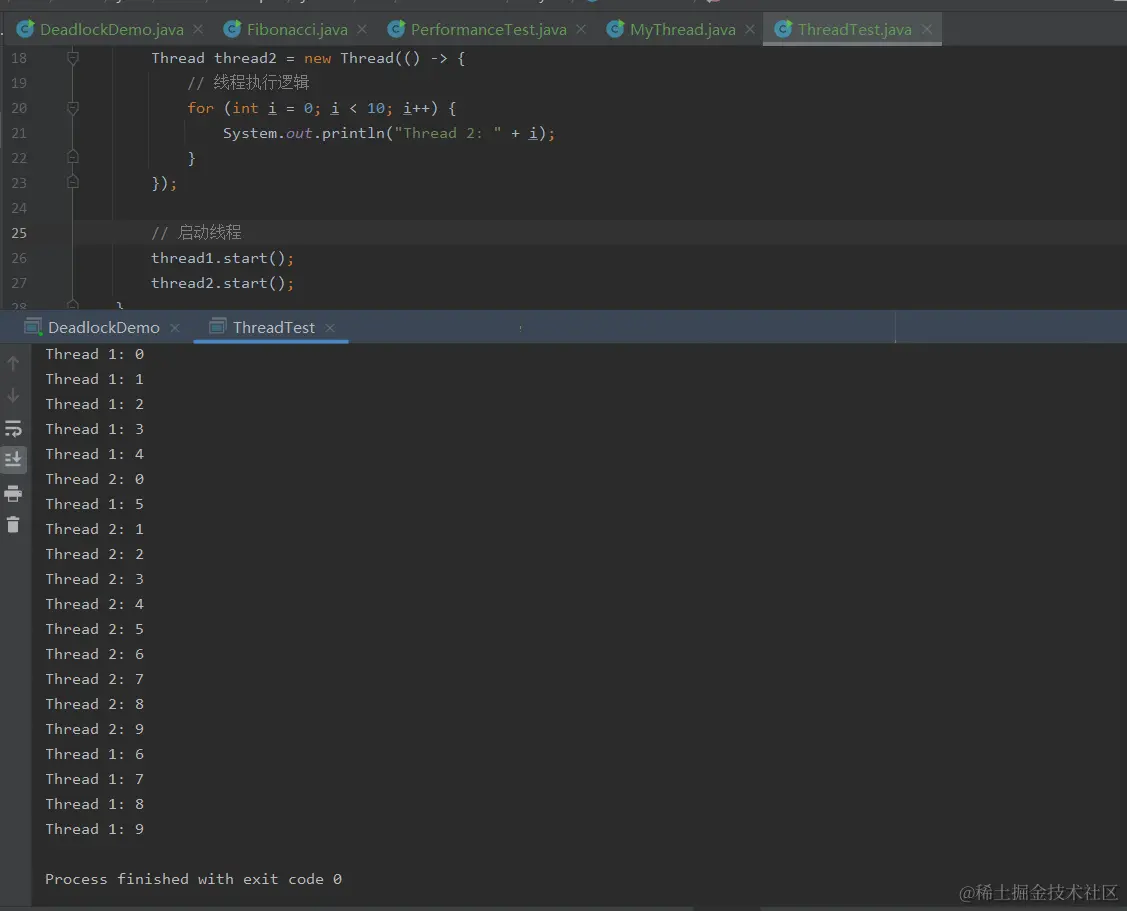Click console line "Thread 1: 5"

click(94, 504)
